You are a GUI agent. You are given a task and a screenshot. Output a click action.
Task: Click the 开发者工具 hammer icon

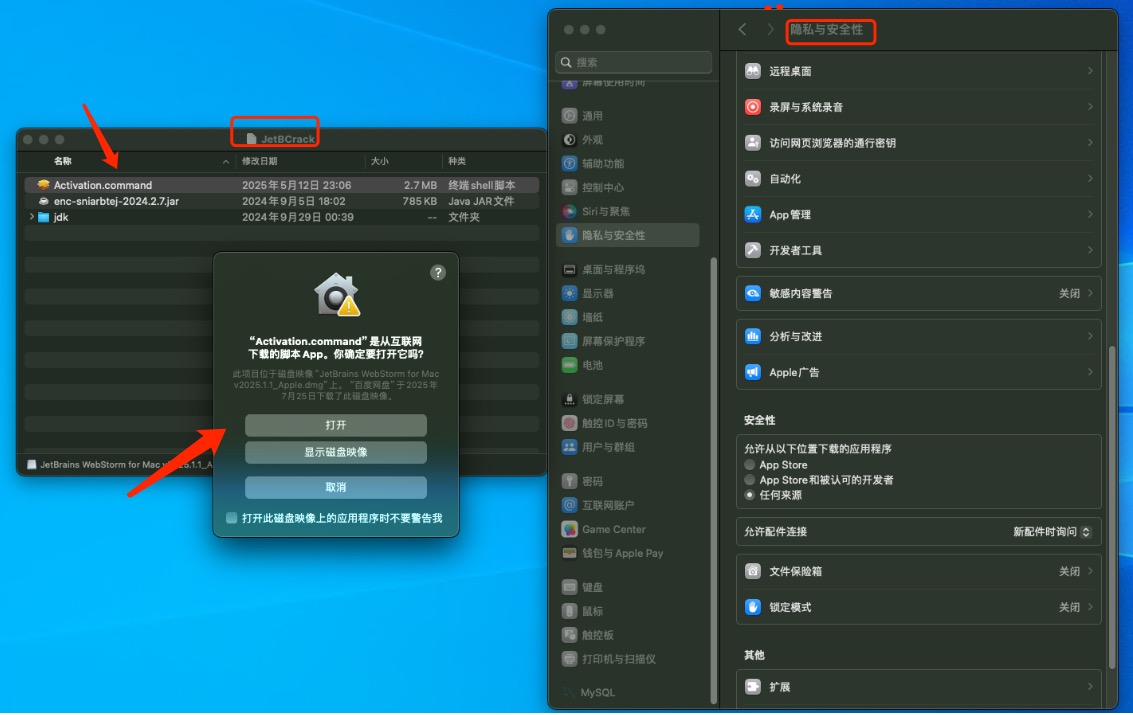[753, 250]
